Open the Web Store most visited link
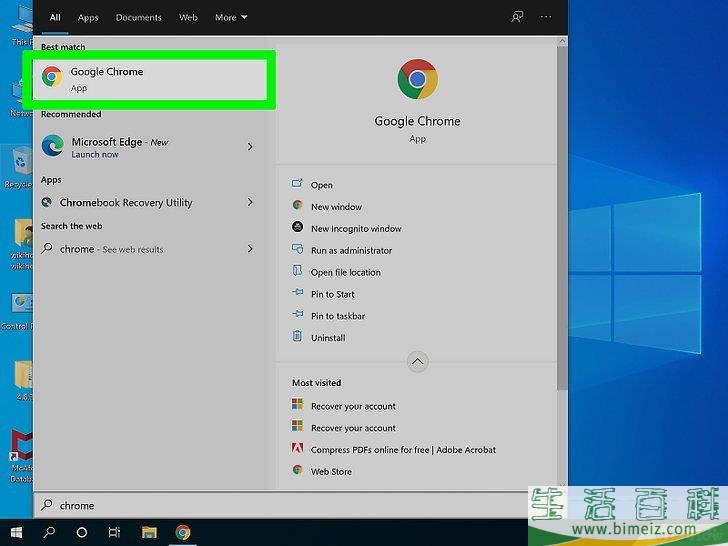This screenshot has width=728, height=546. coord(331,471)
